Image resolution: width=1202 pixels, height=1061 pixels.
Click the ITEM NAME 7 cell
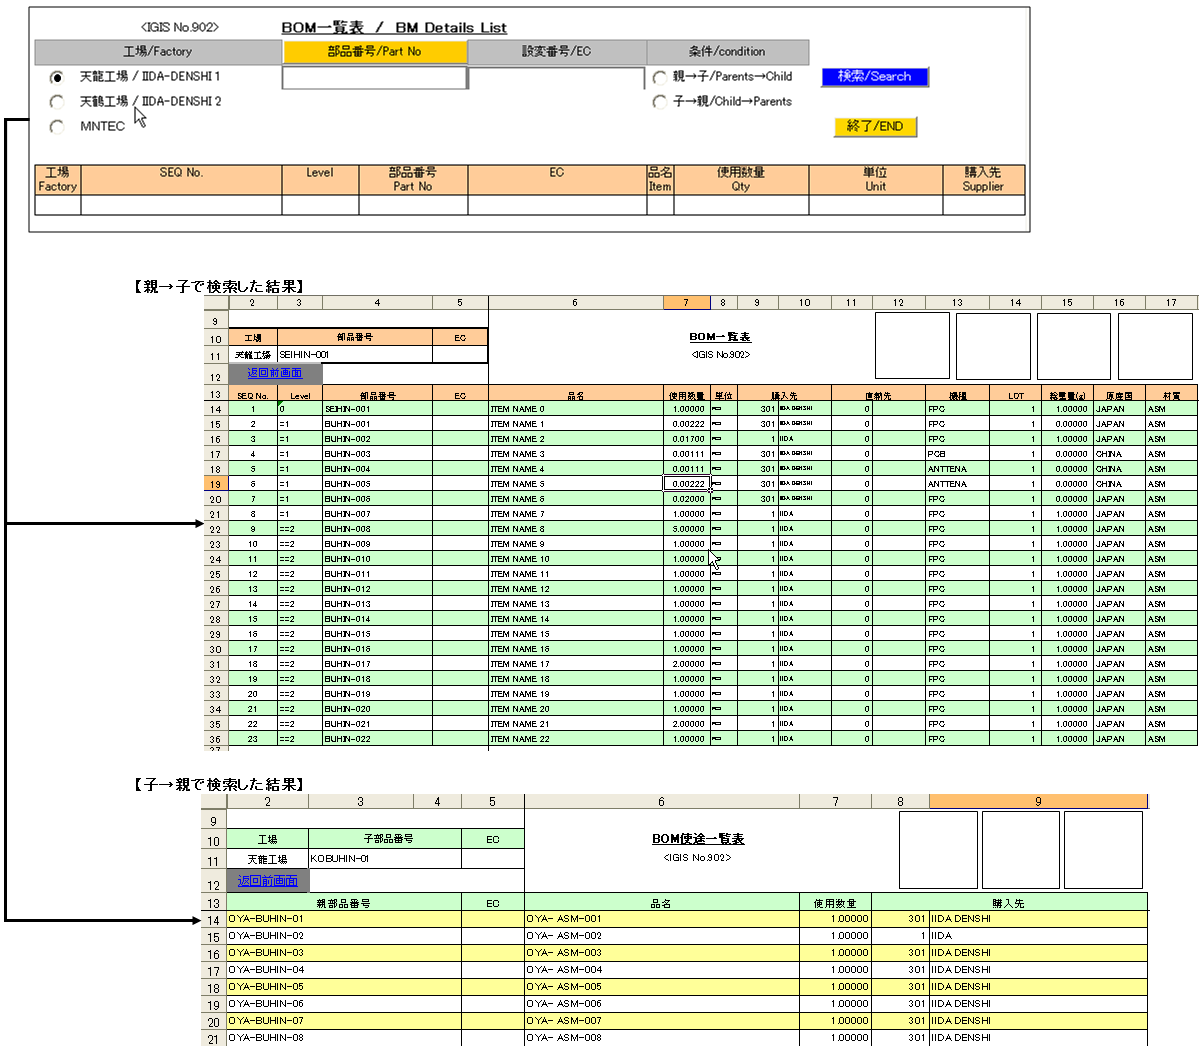pyautogui.click(x=576, y=514)
